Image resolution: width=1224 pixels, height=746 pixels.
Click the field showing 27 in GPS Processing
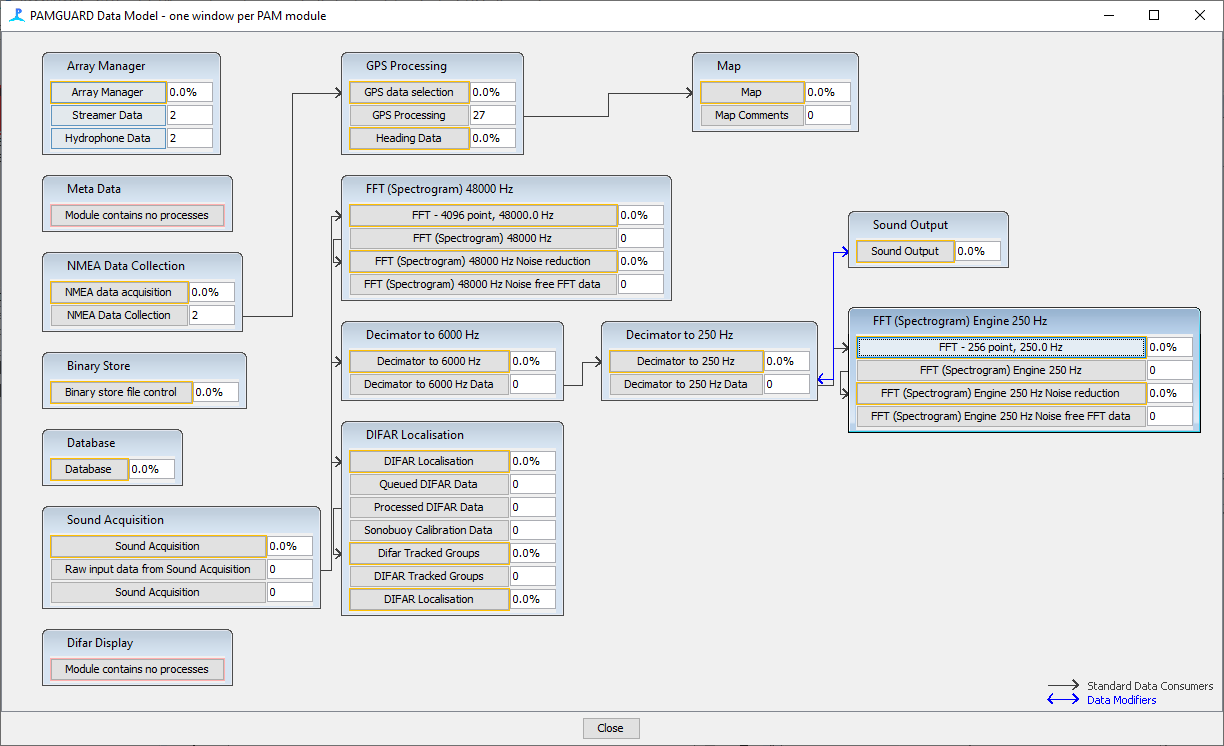pyautogui.click(x=493, y=115)
